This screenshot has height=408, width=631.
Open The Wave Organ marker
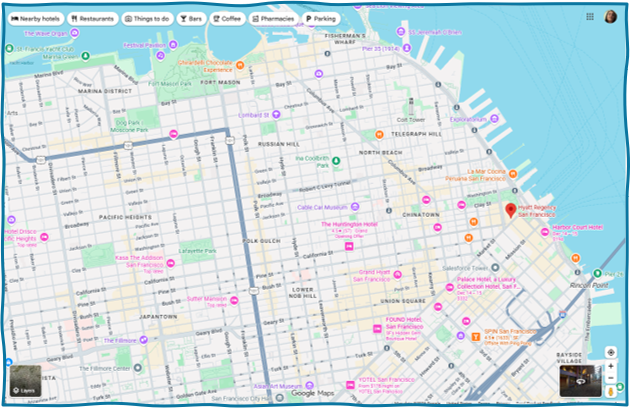(74, 33)
